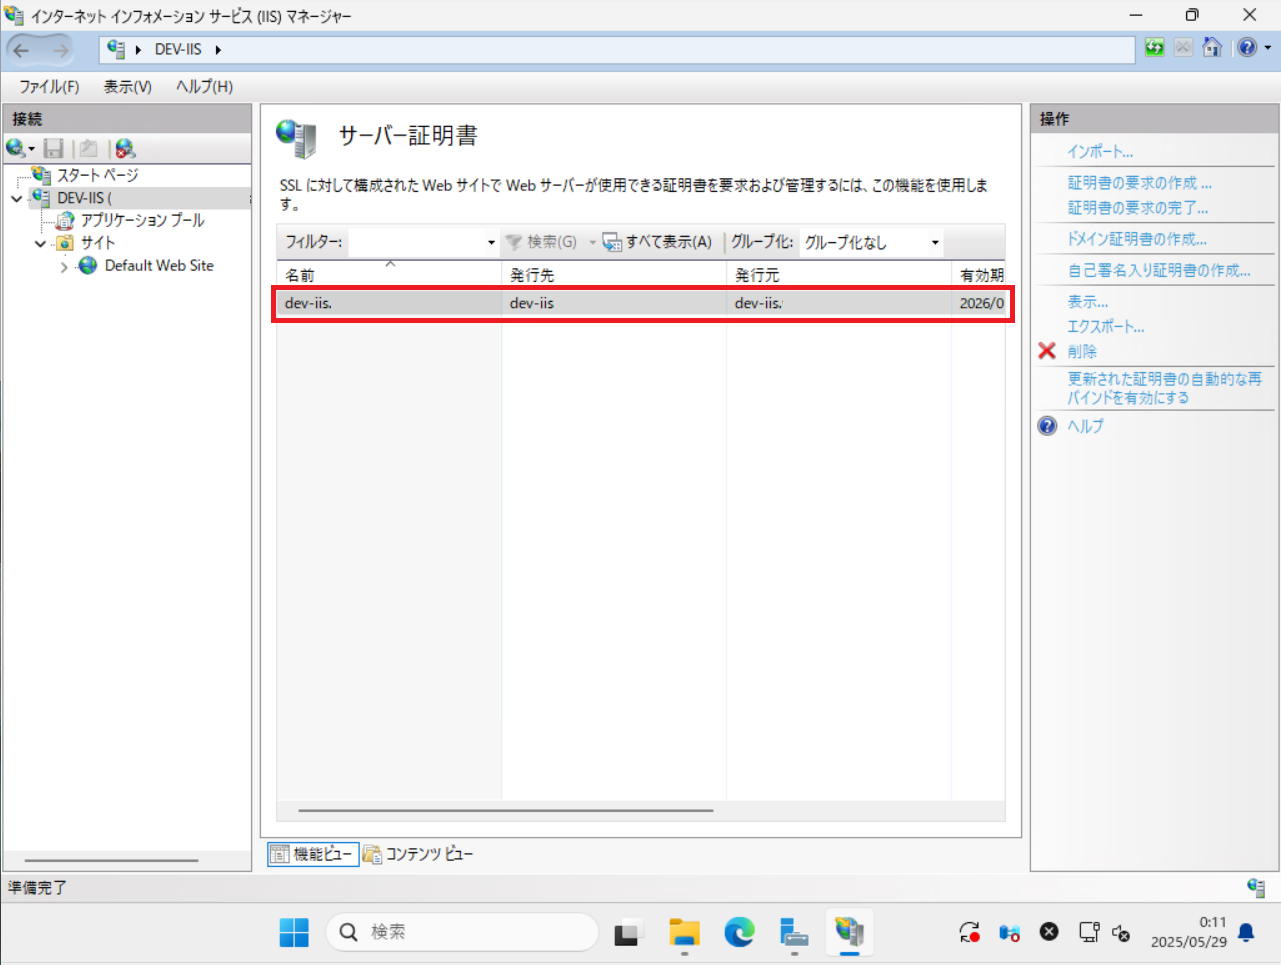Open the Search (検索) button dropdown arrow
The width and height of the screenshot is (1281, 965).
coord(592,242)
